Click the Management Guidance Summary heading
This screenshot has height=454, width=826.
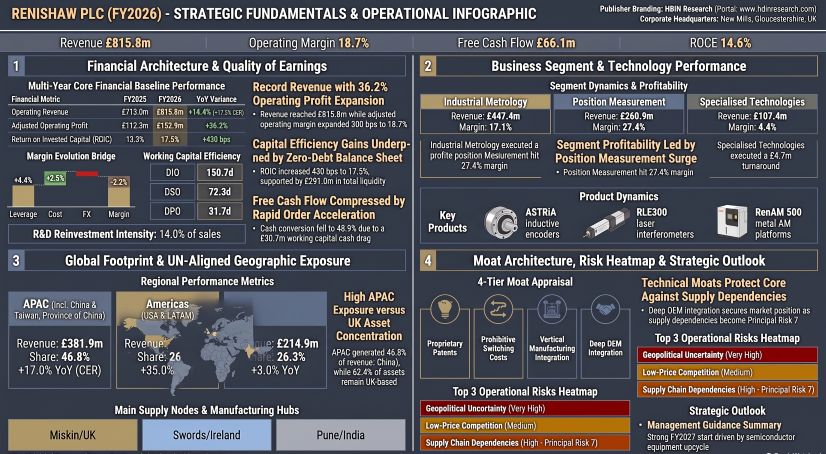click(x=714, y=425)
